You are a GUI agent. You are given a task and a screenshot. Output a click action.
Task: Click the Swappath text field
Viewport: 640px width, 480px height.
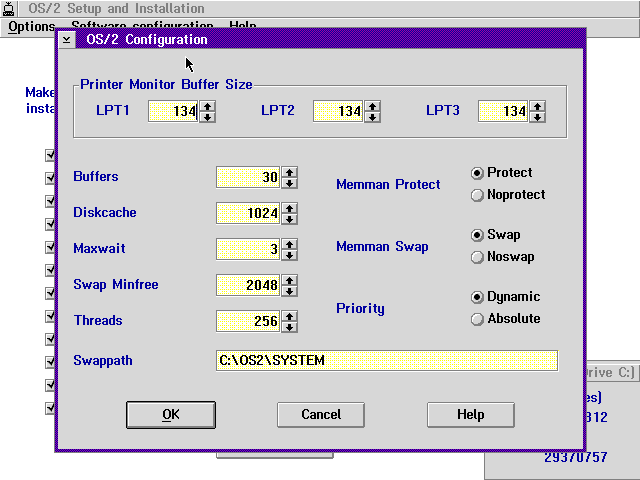click(x=387, y=361)
